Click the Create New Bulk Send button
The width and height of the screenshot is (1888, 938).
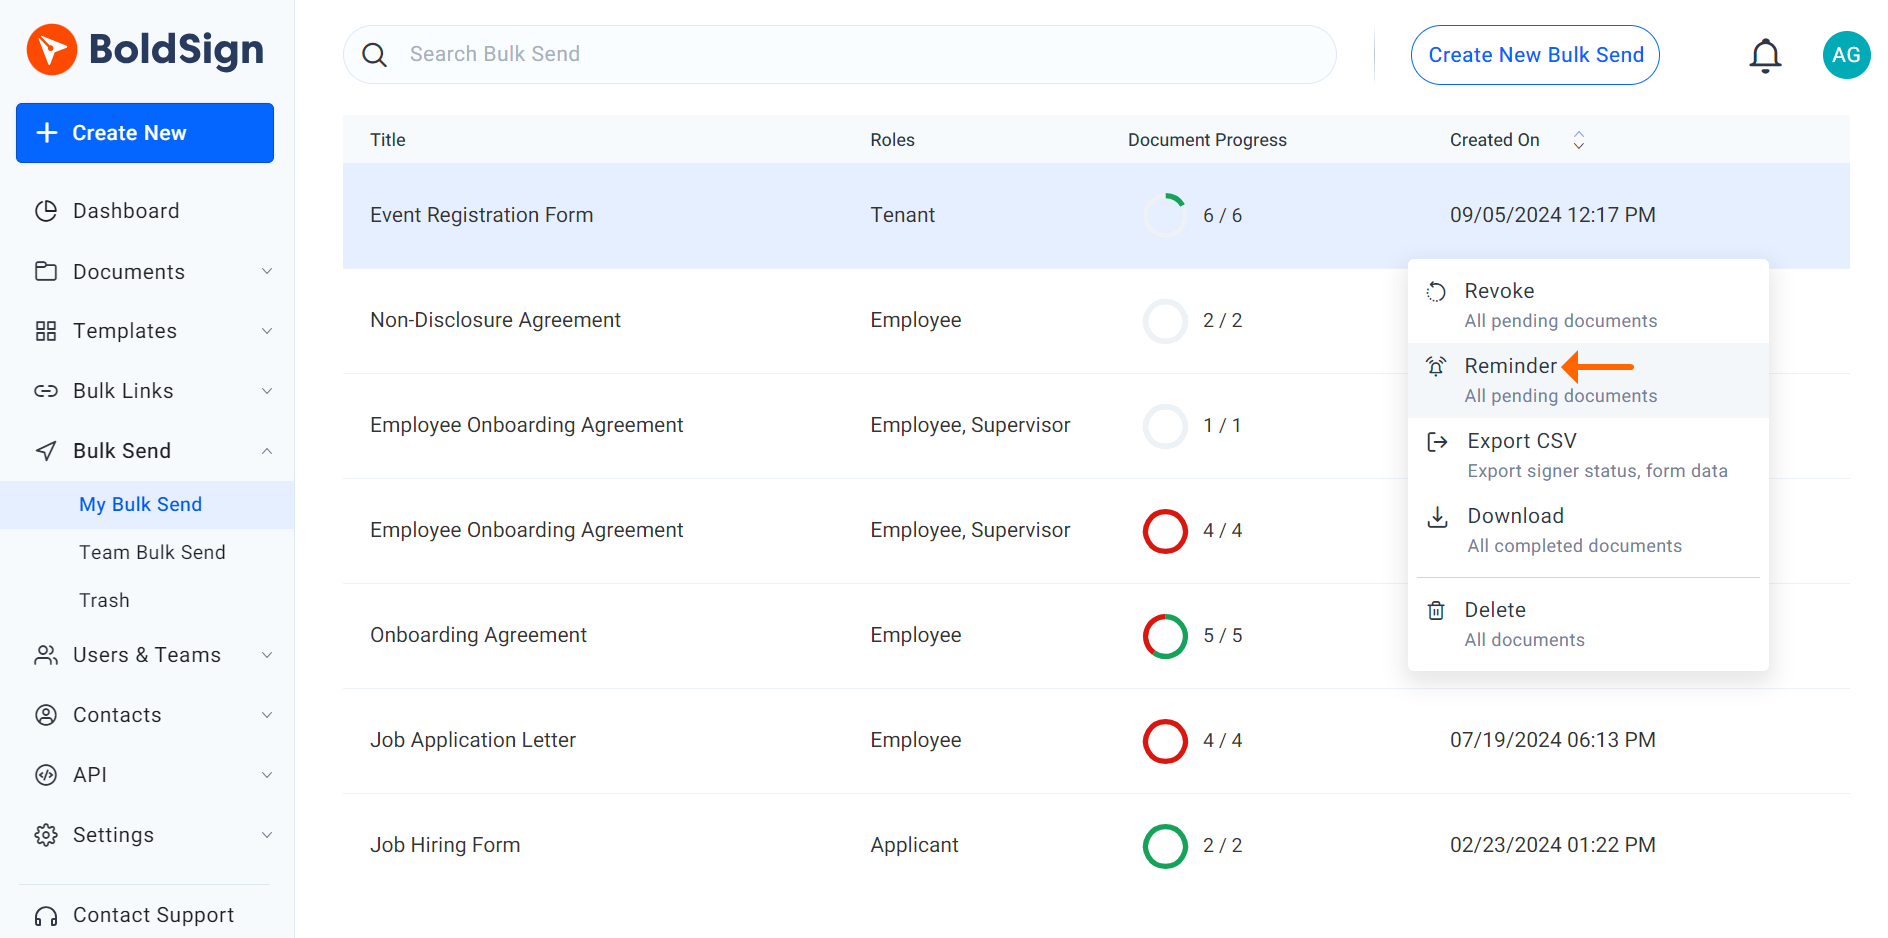coord(1535,55)
